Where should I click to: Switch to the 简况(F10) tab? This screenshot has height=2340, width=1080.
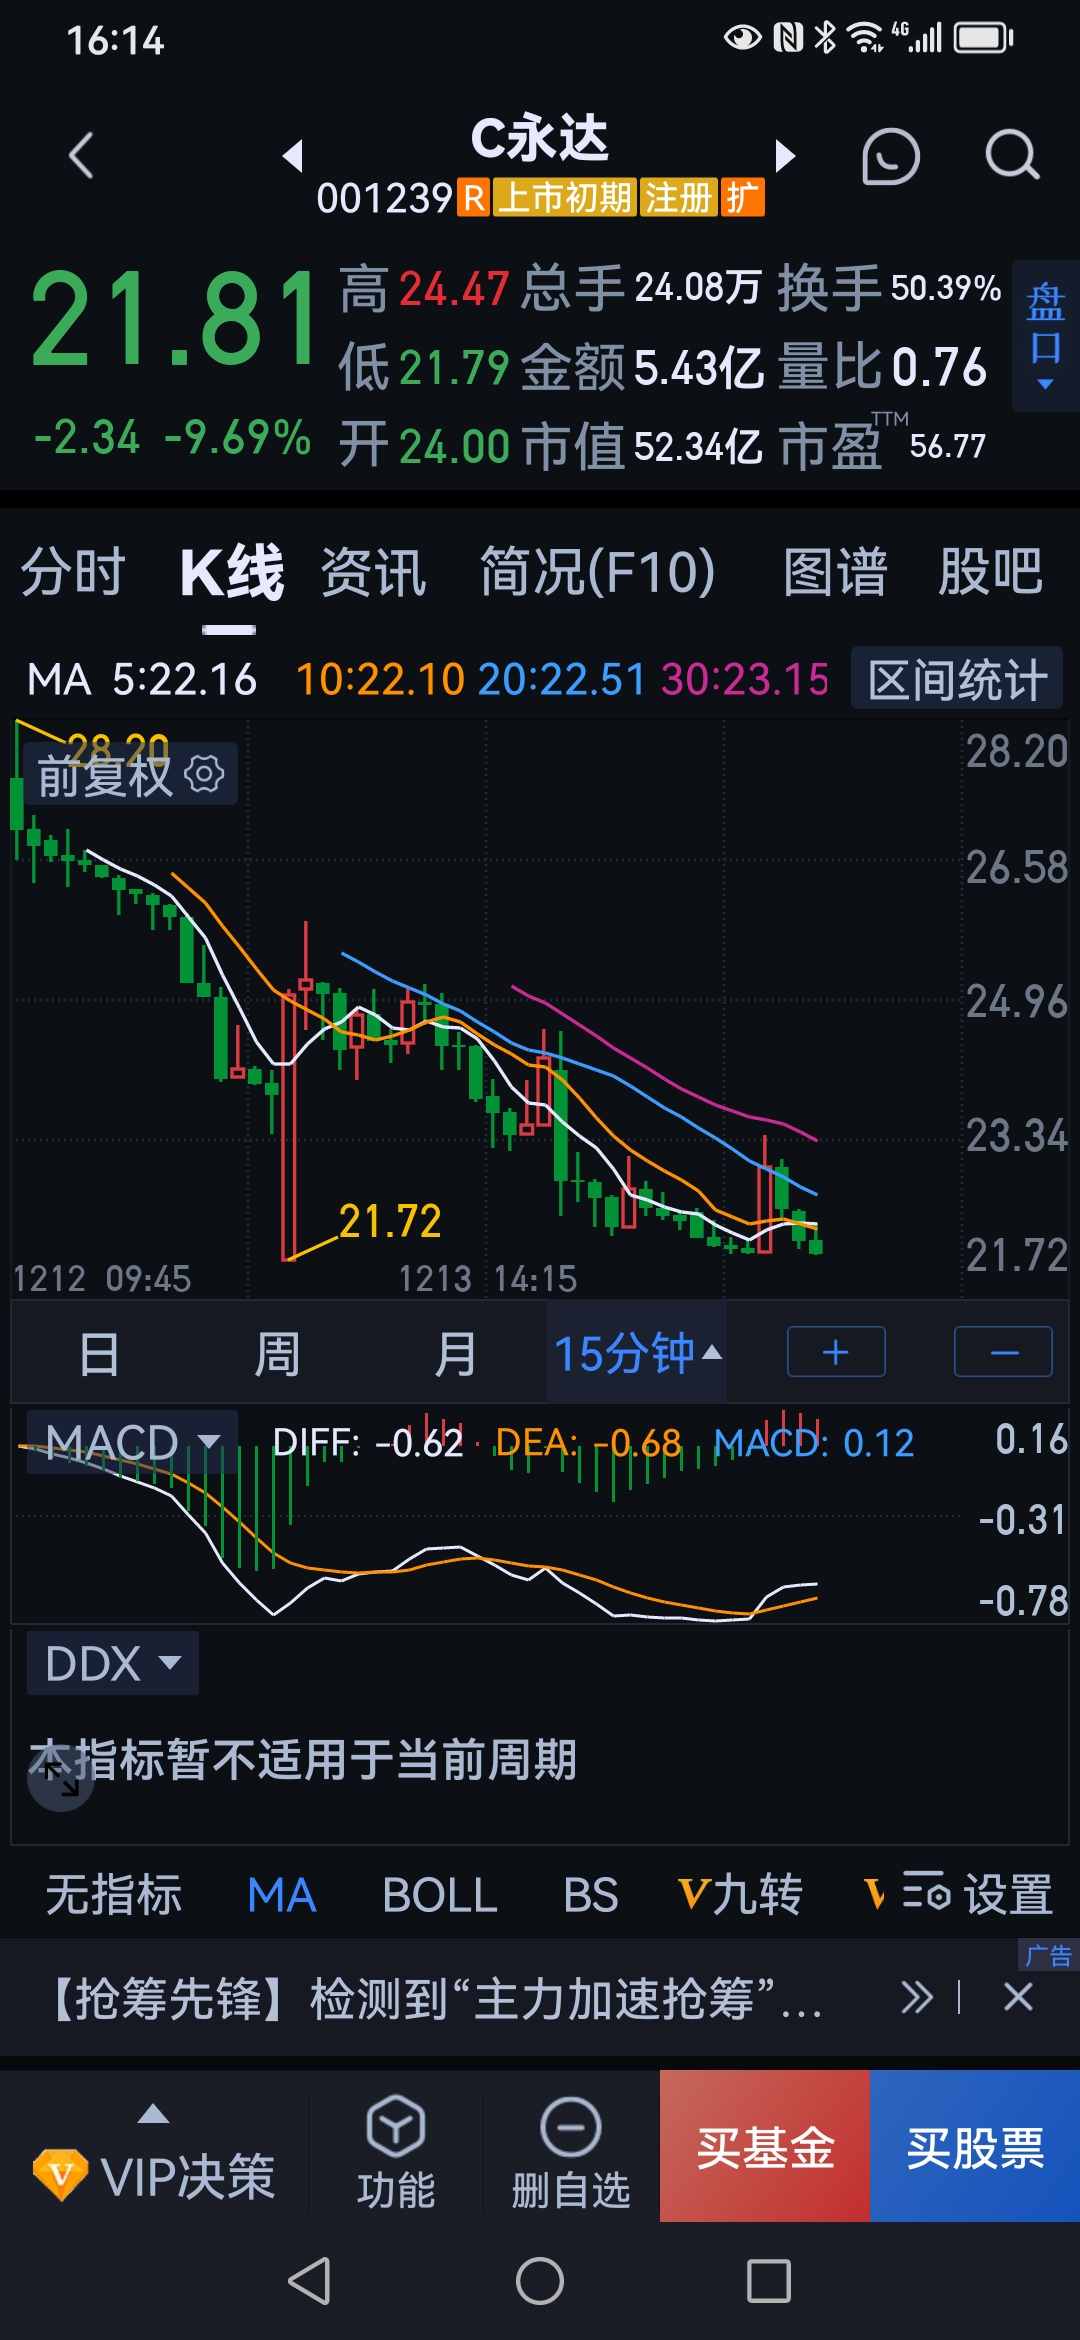coord(598,572)
